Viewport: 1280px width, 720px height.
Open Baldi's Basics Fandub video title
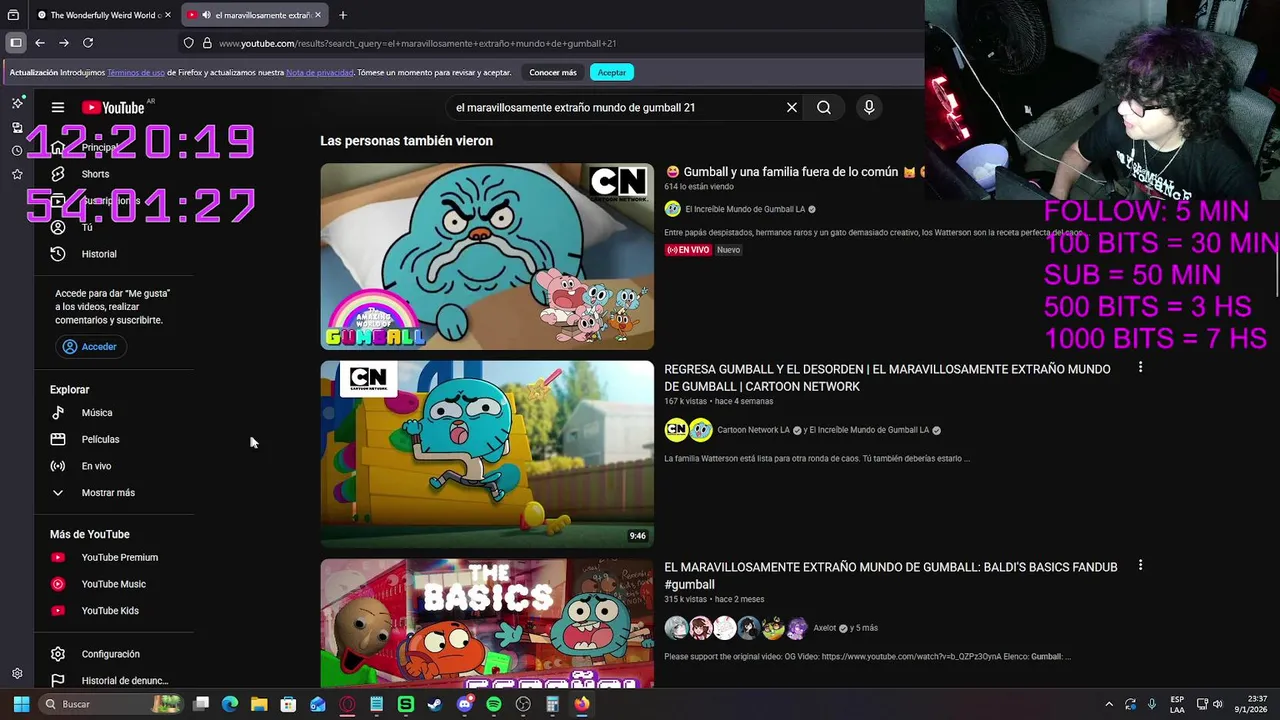click(891, 576)
